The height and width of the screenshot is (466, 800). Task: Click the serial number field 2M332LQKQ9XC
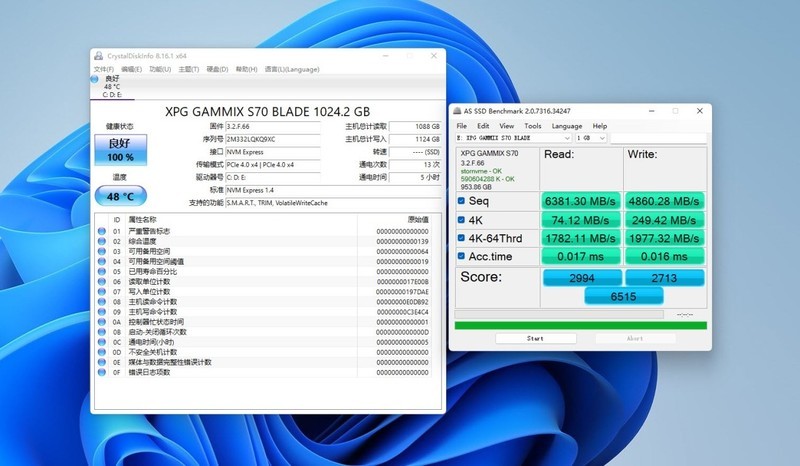tap(272, 139)
